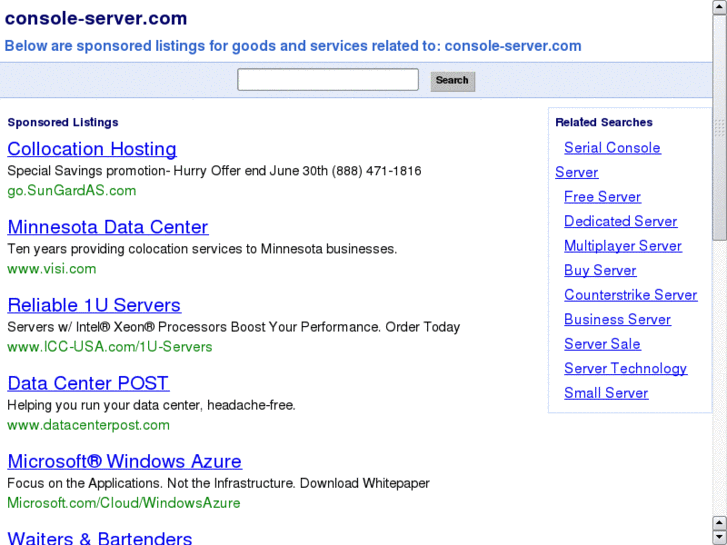Select the Server Technology related search
Screen dimensions: 727x545
pos(625,369)
